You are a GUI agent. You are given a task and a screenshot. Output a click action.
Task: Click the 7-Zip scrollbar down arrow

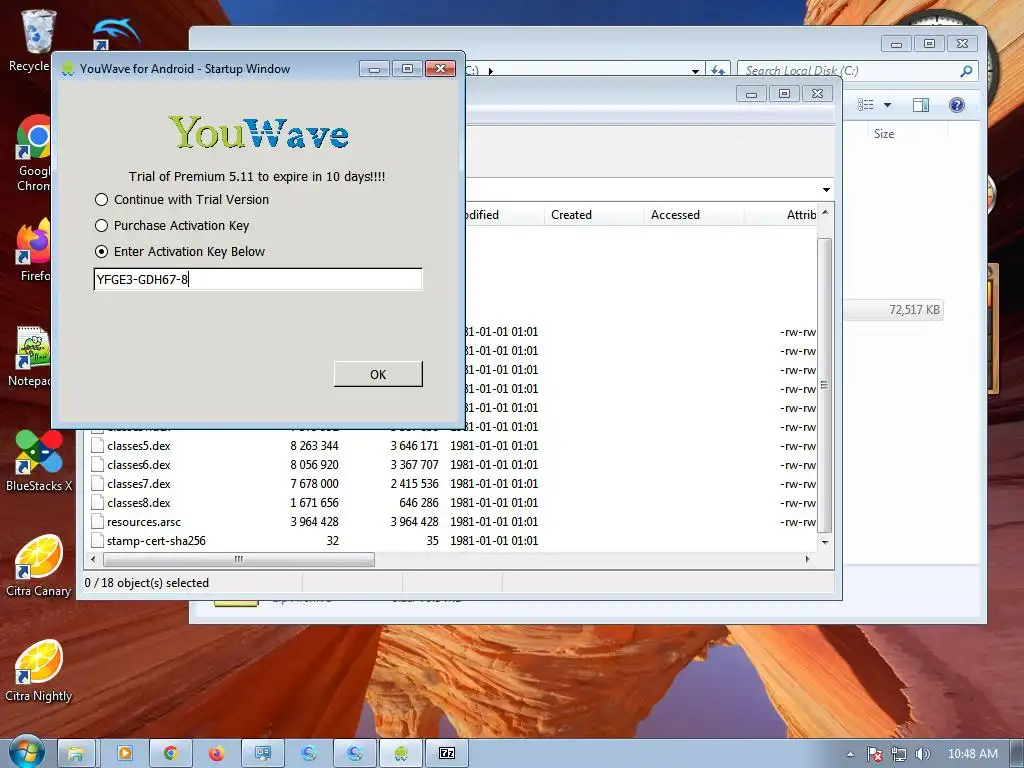tap(825, 542)
